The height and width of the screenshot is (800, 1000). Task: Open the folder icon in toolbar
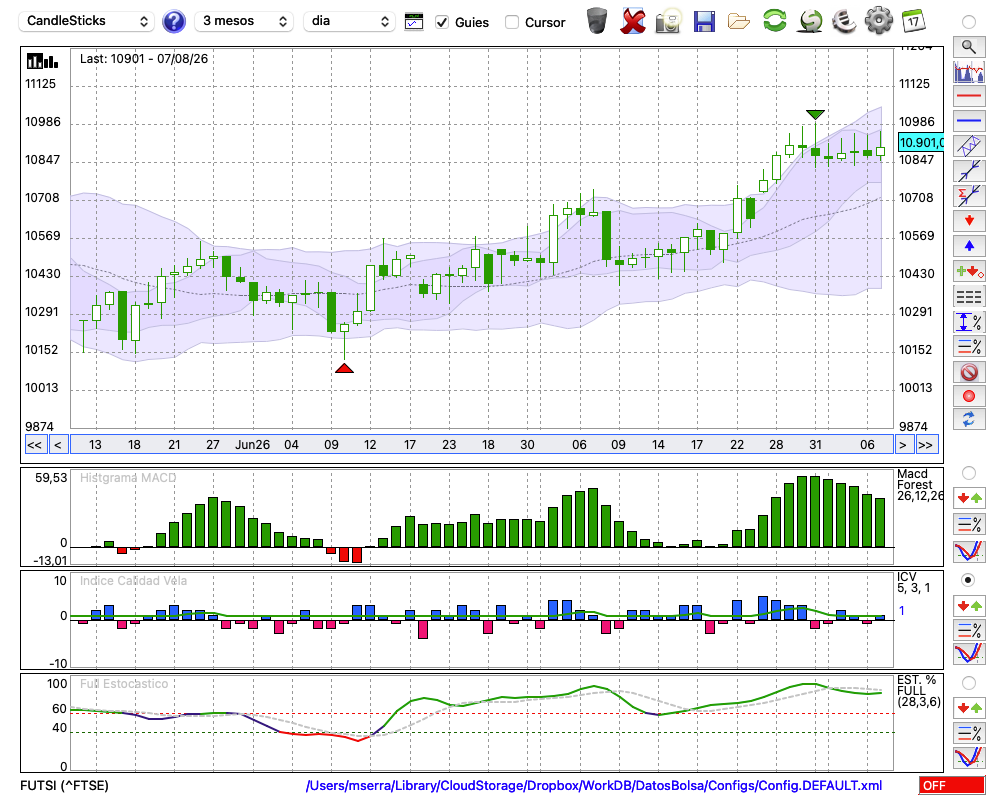[739, 22]
